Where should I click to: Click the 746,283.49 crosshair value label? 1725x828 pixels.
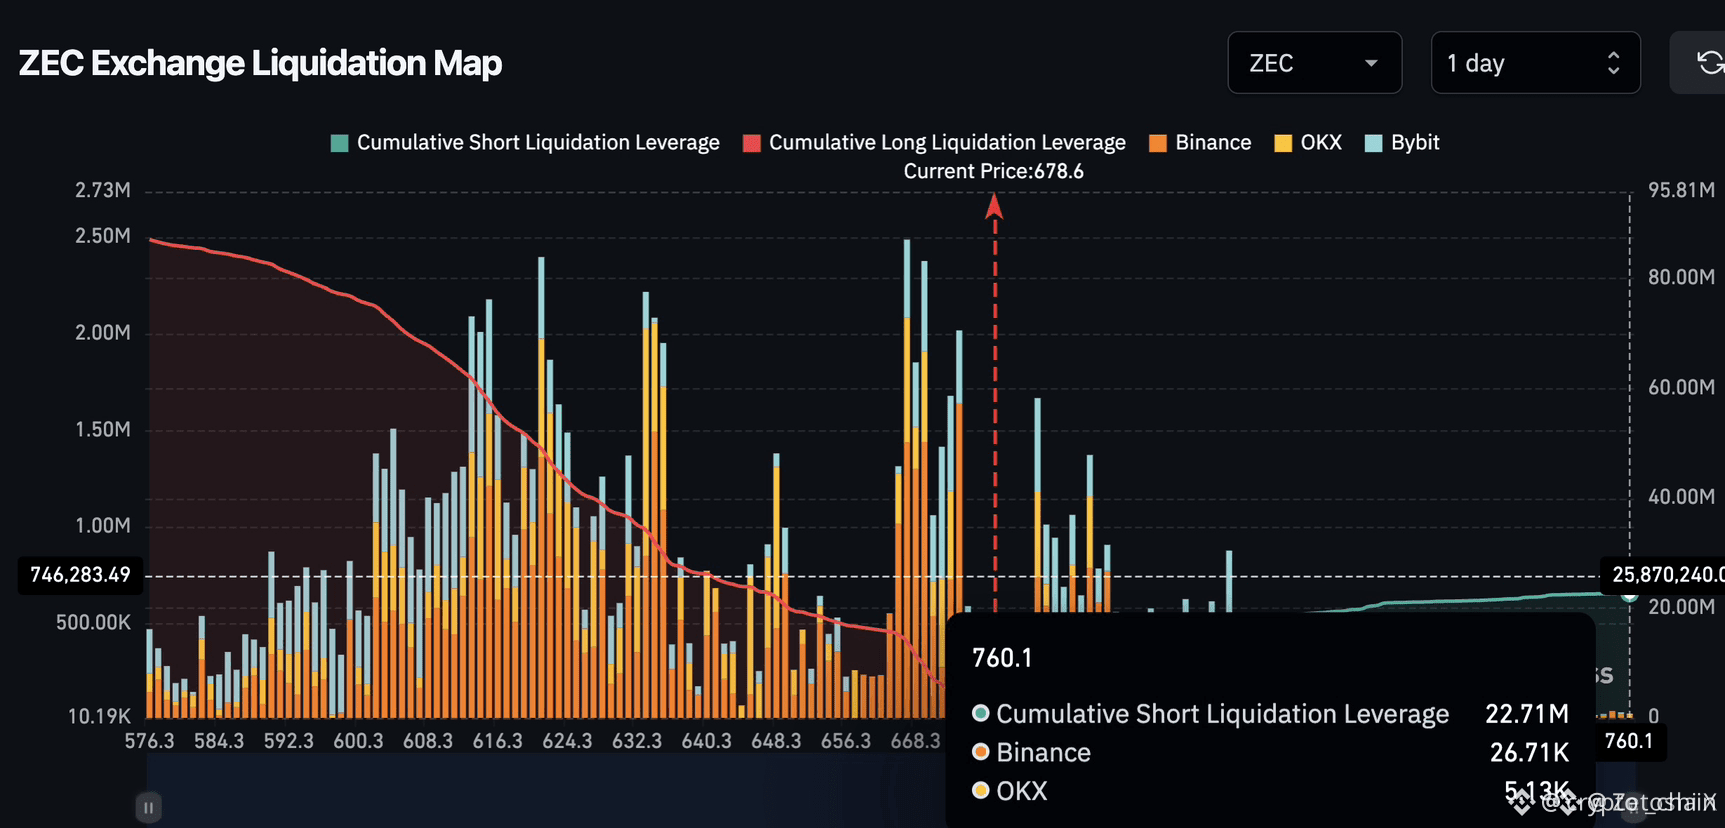(x=80, y=575)
